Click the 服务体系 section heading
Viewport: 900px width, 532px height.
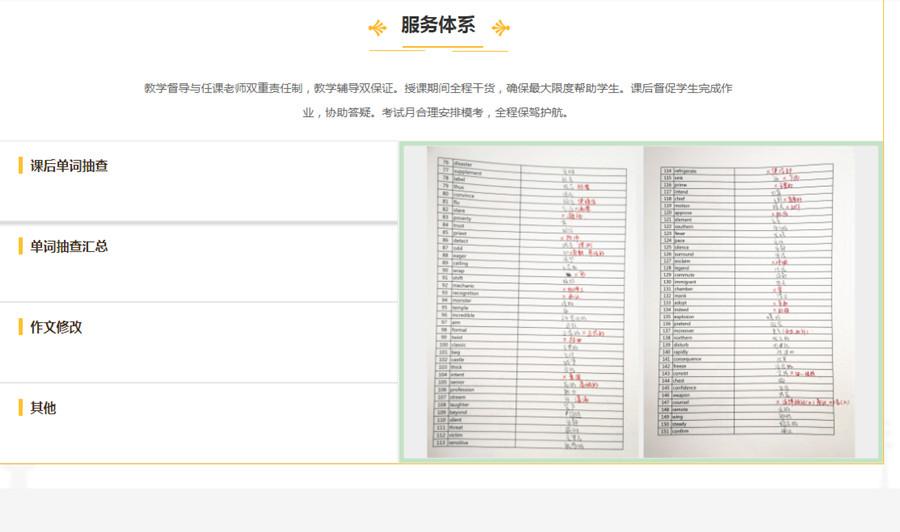(438, 26)
